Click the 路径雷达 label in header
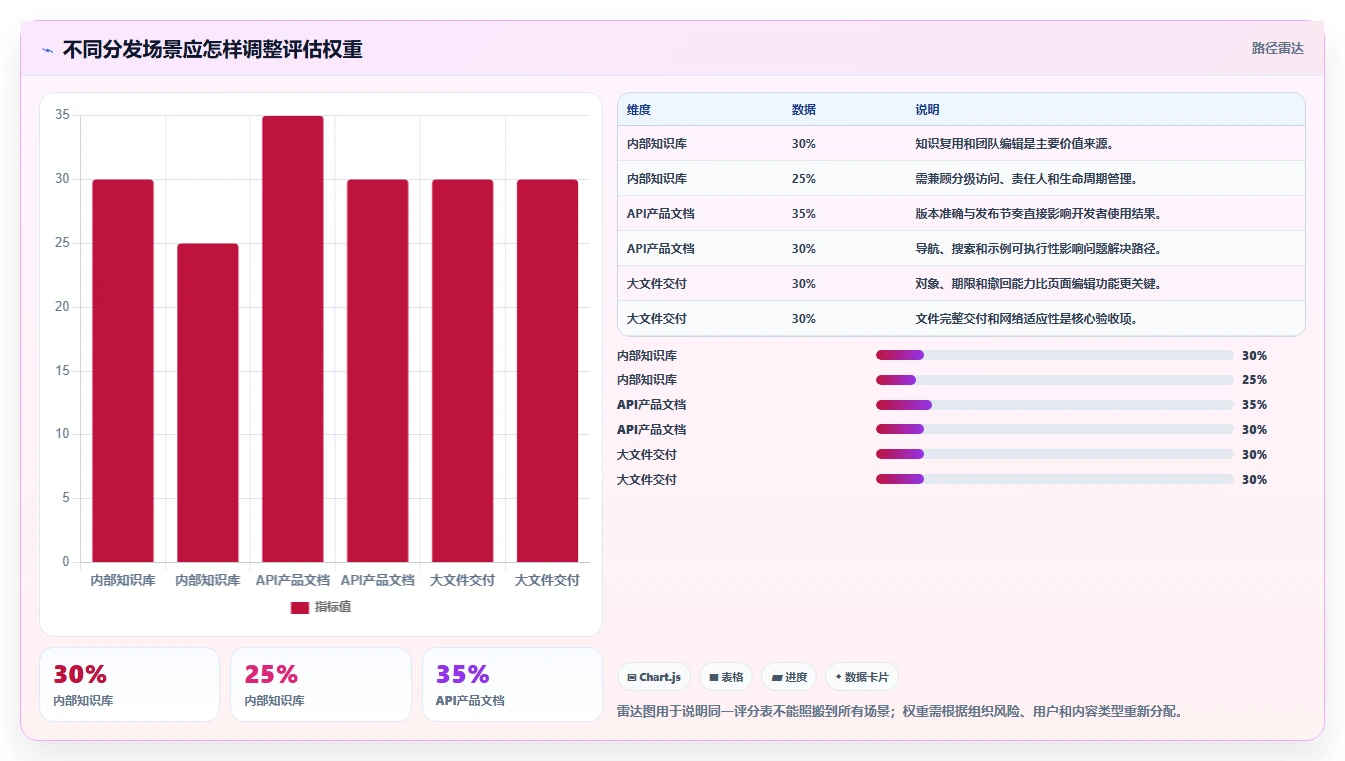The image size is (1345, 761). click(1278, 48)
